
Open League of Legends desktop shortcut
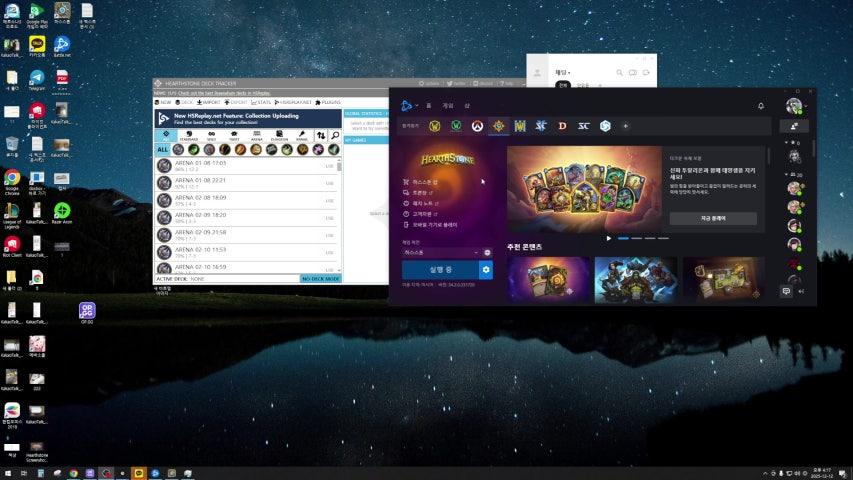(11, 216)
